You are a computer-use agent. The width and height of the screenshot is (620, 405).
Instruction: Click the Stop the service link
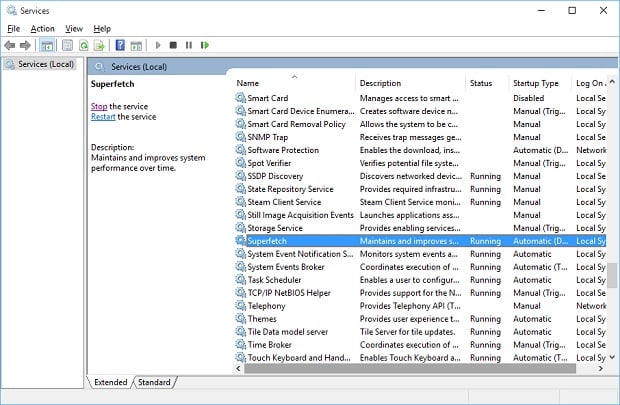coord(99,106)
